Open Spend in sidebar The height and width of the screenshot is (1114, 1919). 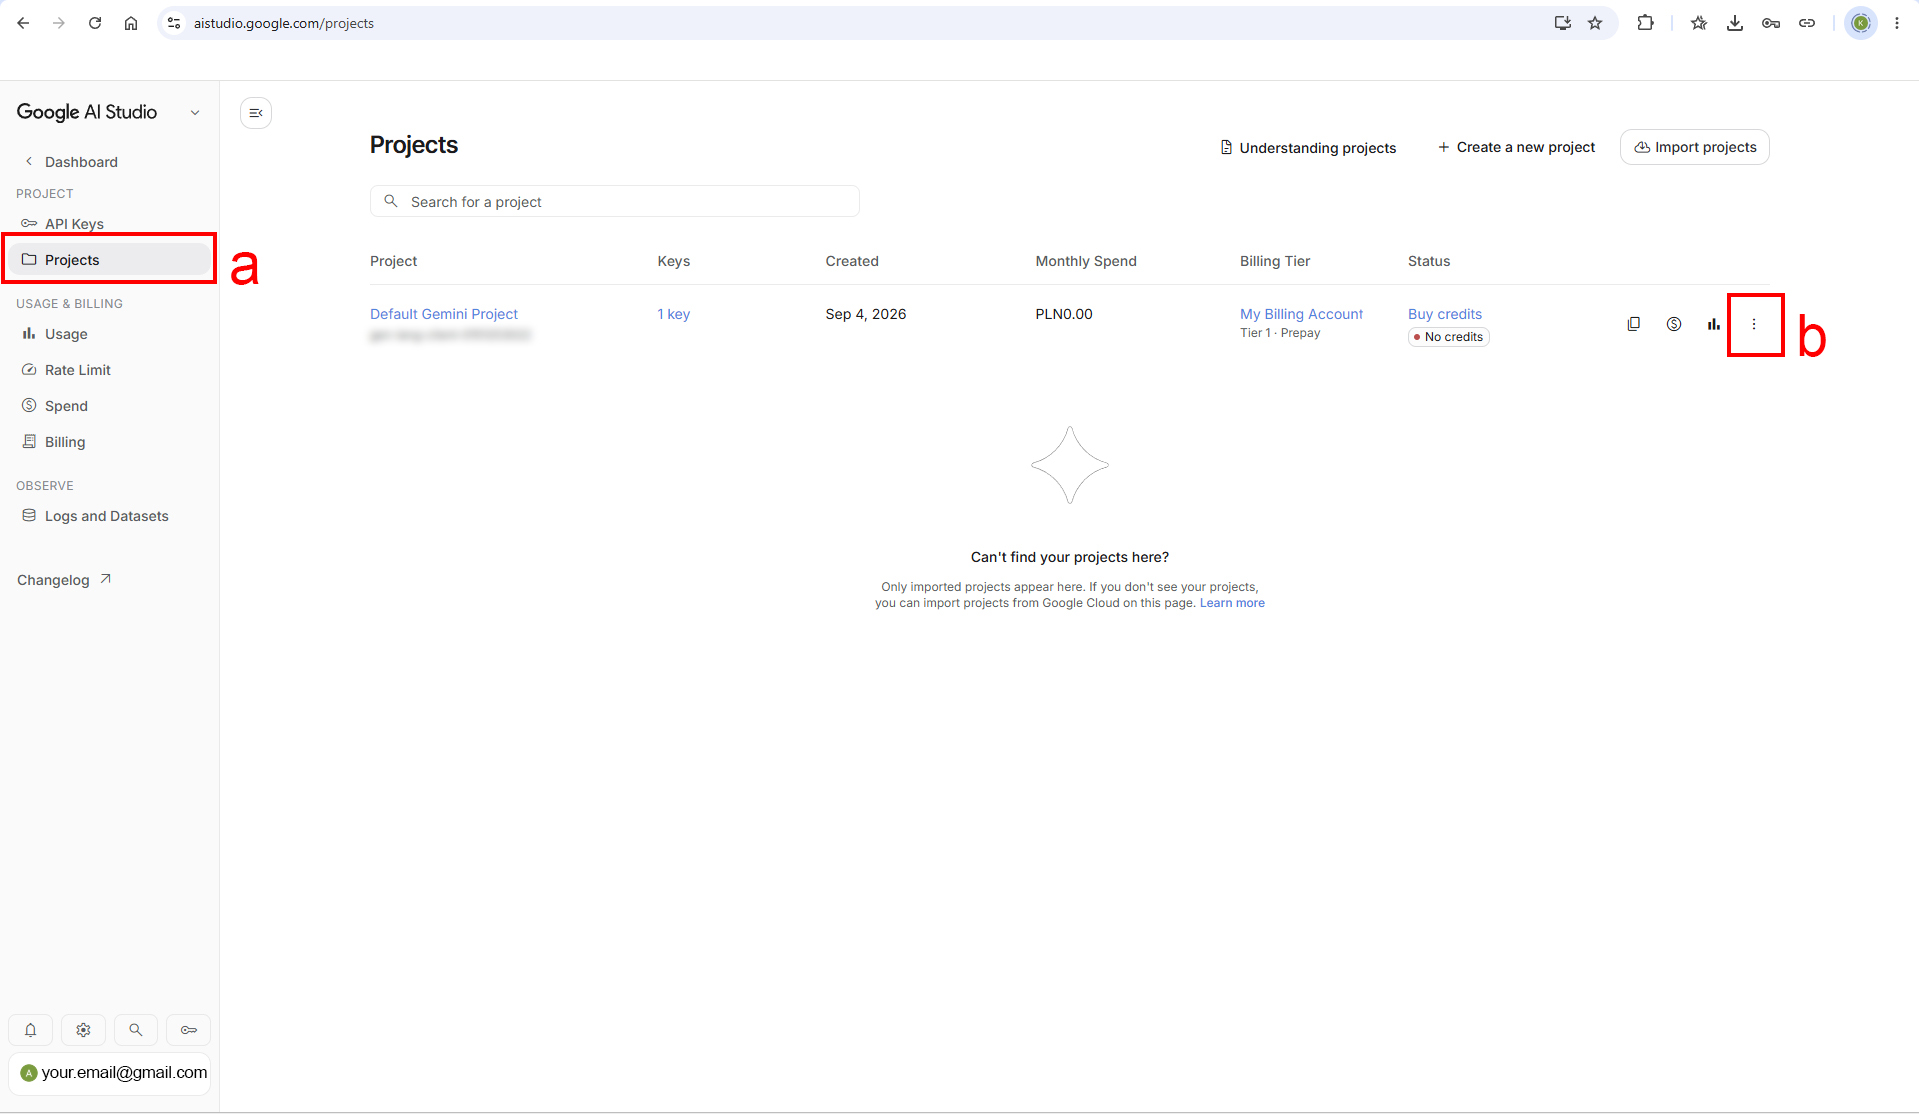[66, 406]
